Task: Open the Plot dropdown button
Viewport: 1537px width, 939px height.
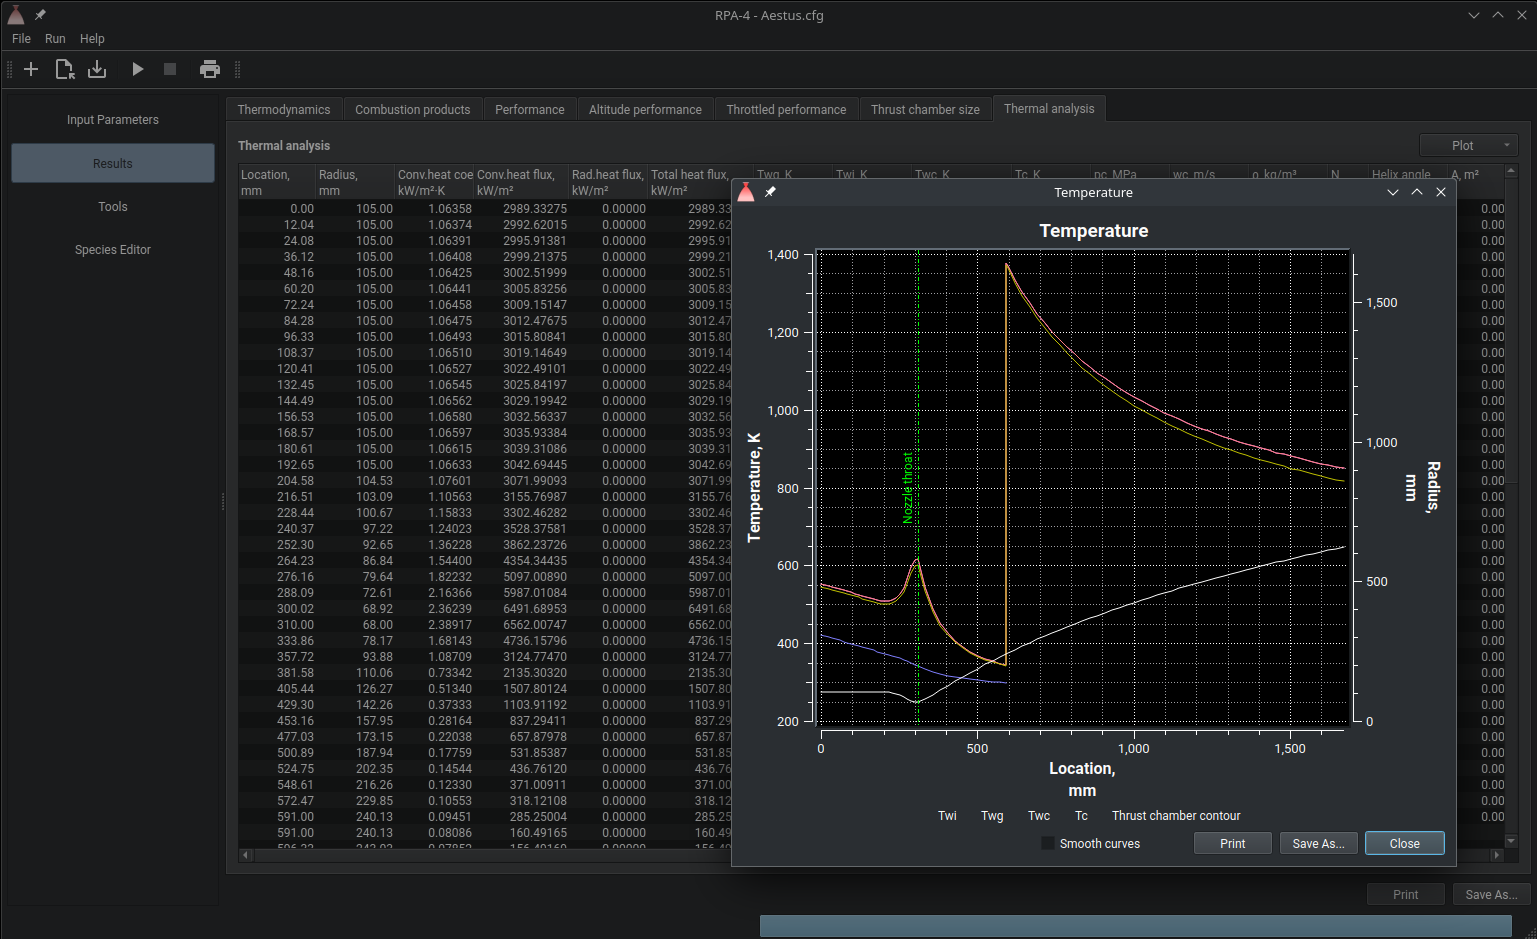Action: [1468, 146]
